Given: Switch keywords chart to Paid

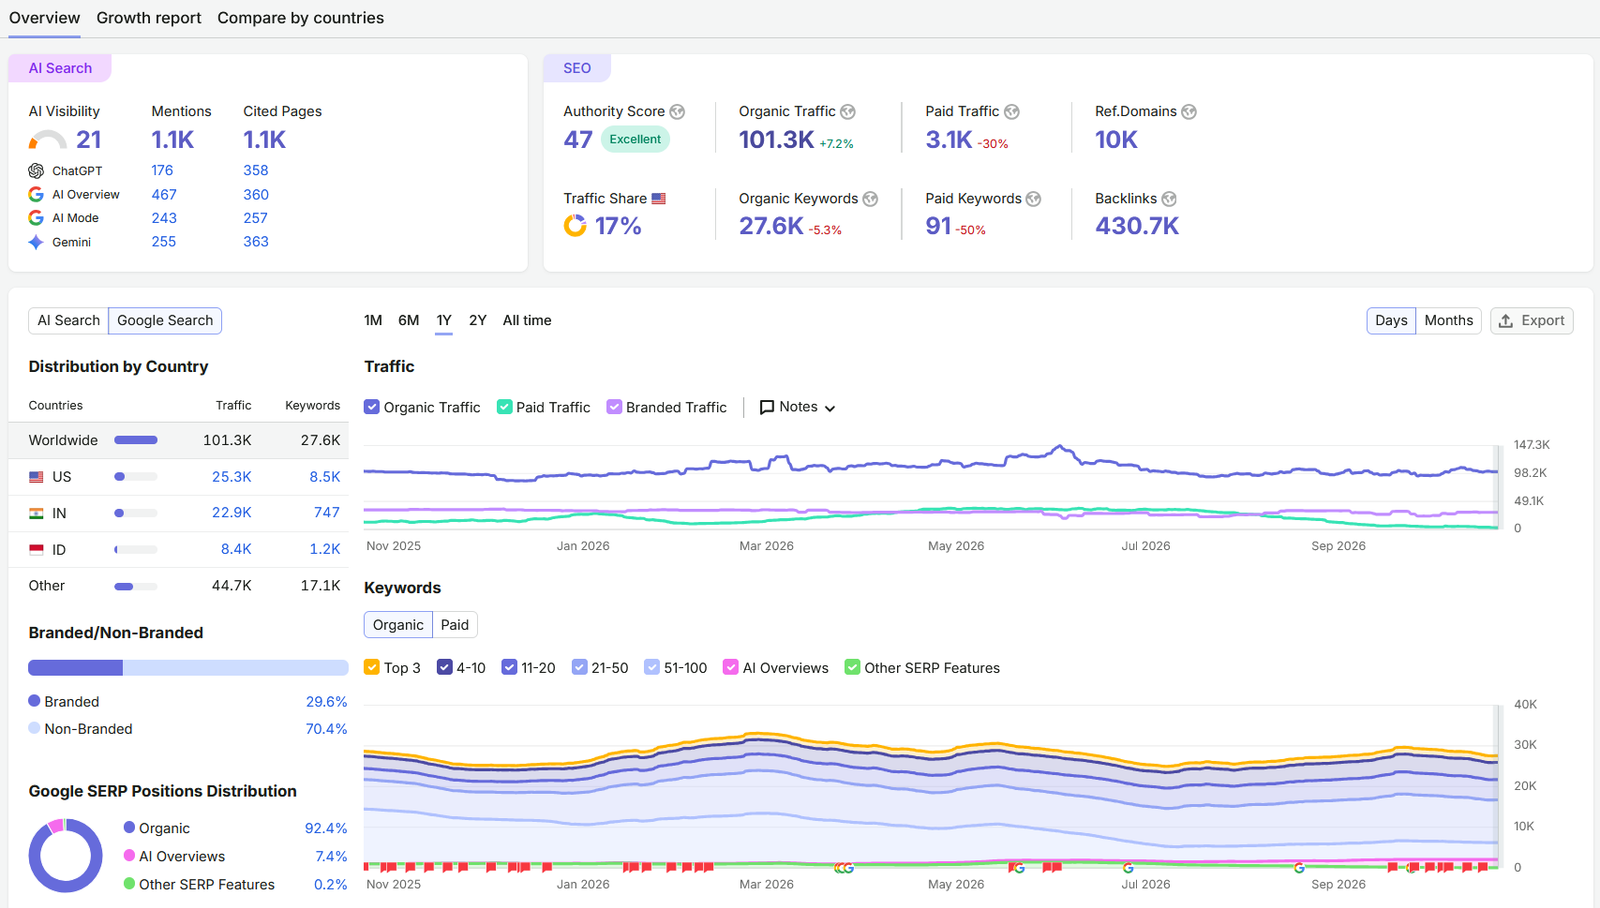Looking at the screenshot, I should 455,625.
